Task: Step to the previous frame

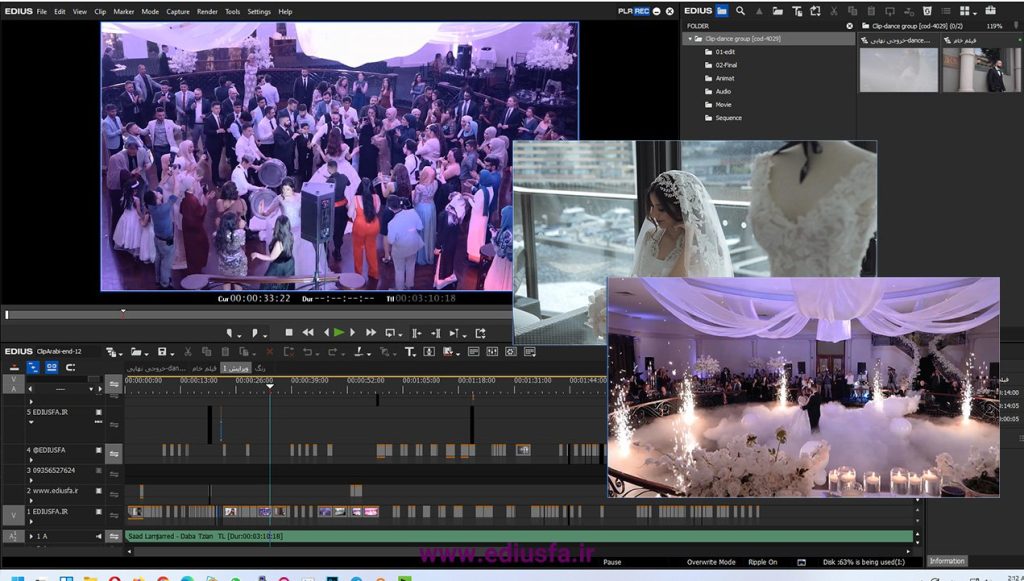Action: point(327,332)
